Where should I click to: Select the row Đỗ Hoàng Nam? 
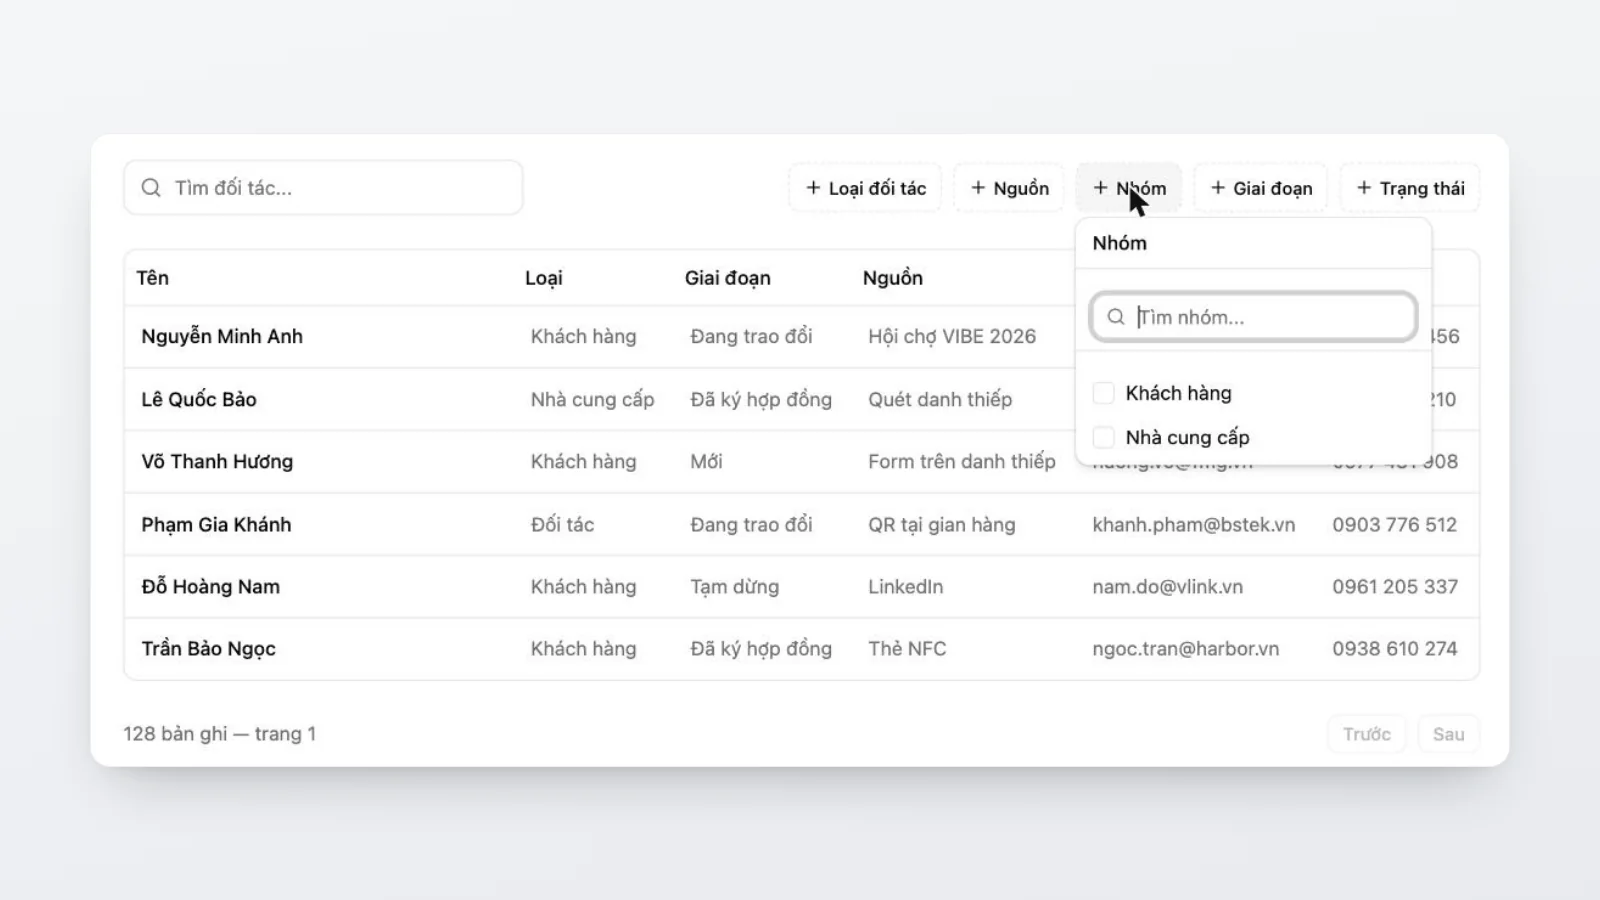tap(802, 586)
